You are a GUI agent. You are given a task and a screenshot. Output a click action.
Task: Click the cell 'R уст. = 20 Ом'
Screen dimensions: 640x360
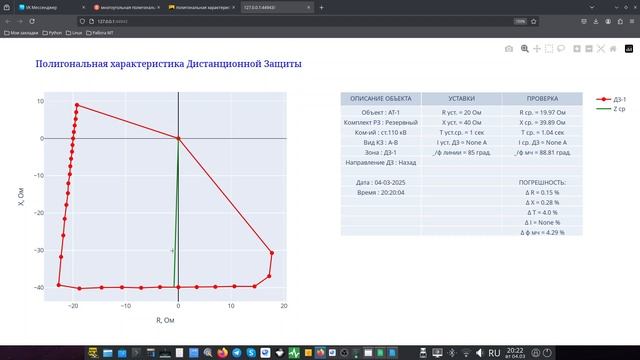(462, 112)
